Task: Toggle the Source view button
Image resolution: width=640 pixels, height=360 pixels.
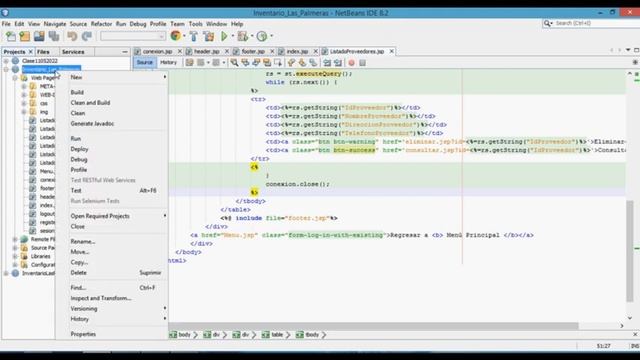Action: coord(144,62)
